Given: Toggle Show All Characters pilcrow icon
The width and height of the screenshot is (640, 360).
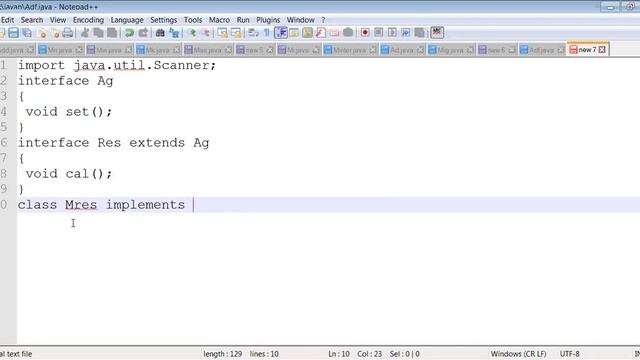Looking at the screenshot, I should (267, 33).
